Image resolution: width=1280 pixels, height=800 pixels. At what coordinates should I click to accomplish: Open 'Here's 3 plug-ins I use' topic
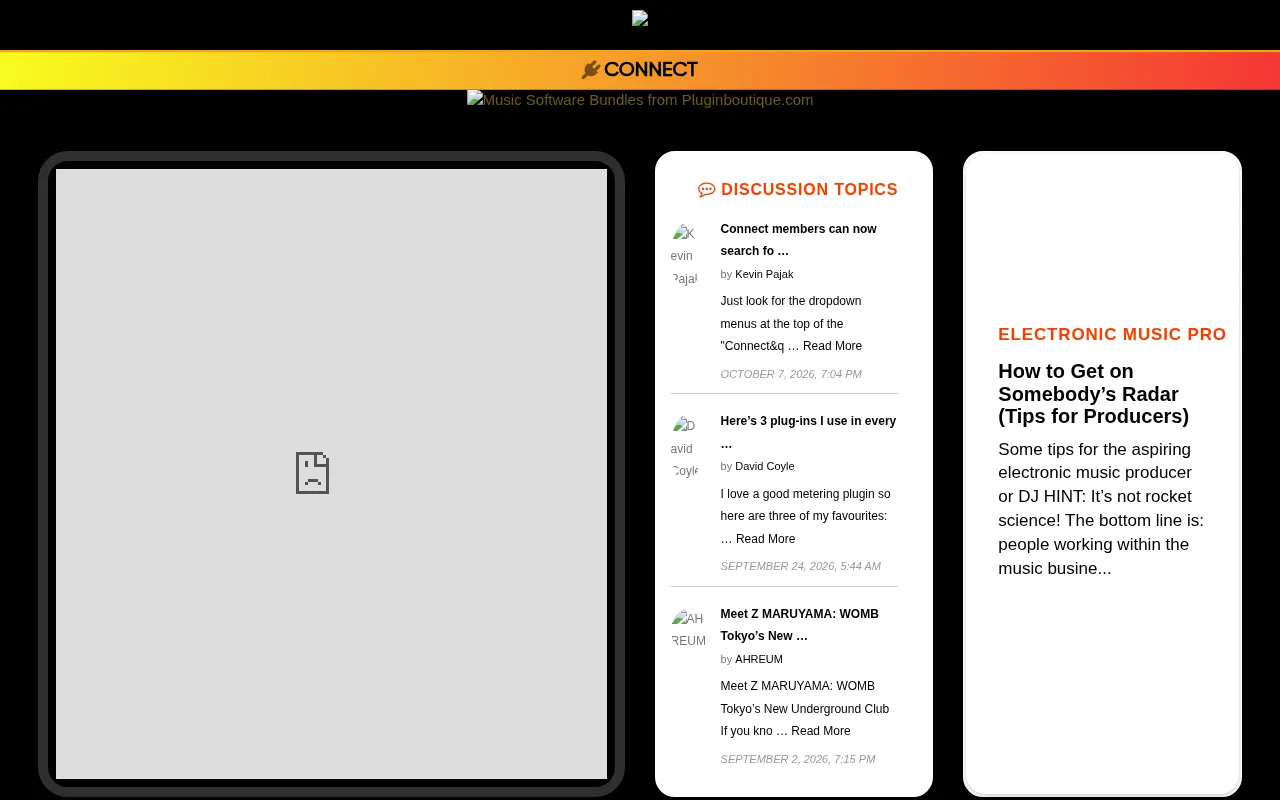click(808, 432)
